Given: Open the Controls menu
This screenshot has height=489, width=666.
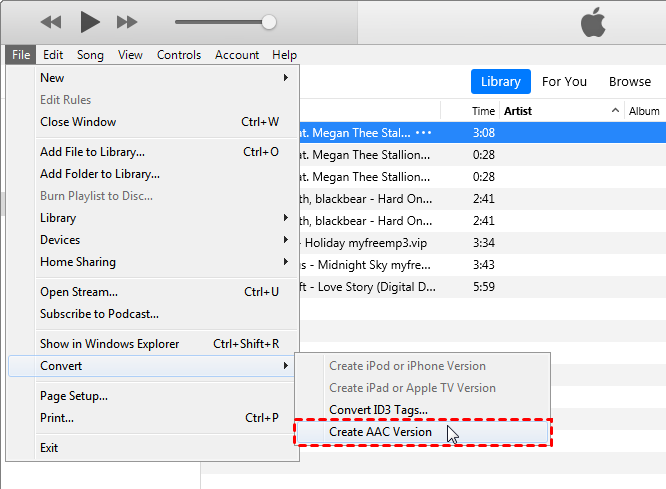Looking at the screenshot, I should [179, 55].
